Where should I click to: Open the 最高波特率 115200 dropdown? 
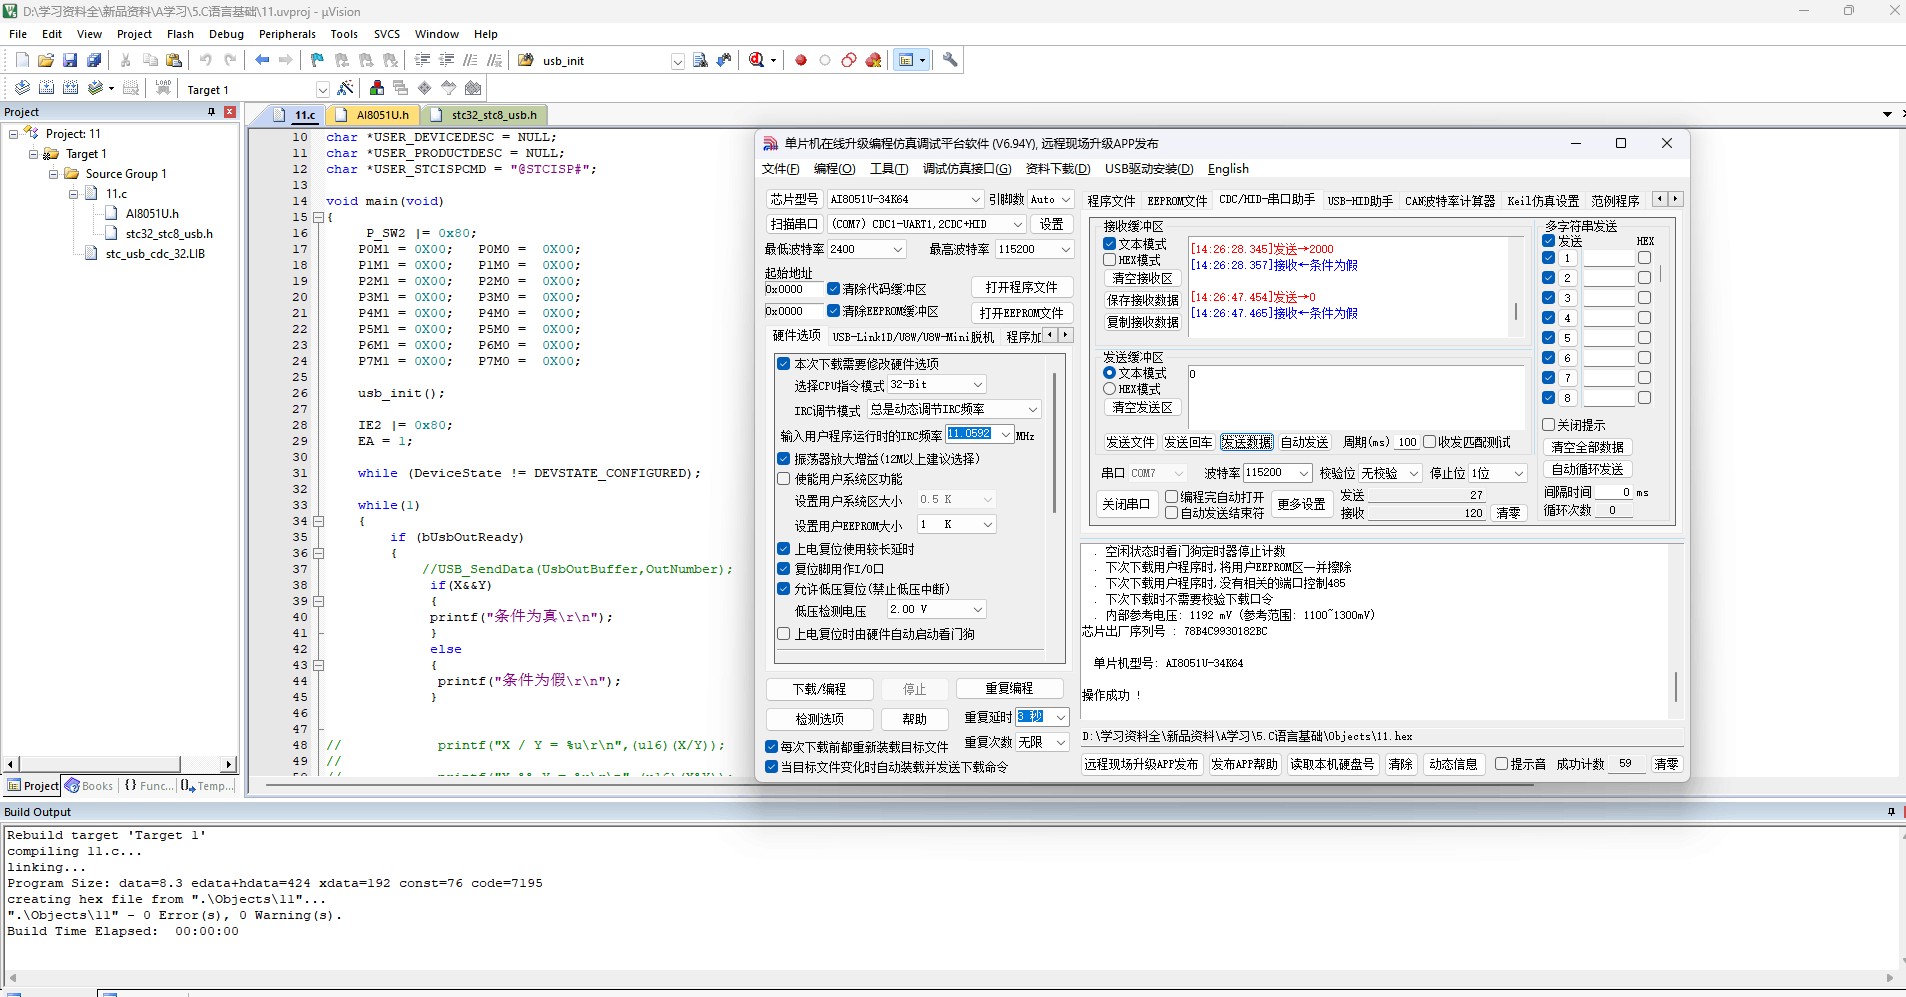tap(1065, 249)
